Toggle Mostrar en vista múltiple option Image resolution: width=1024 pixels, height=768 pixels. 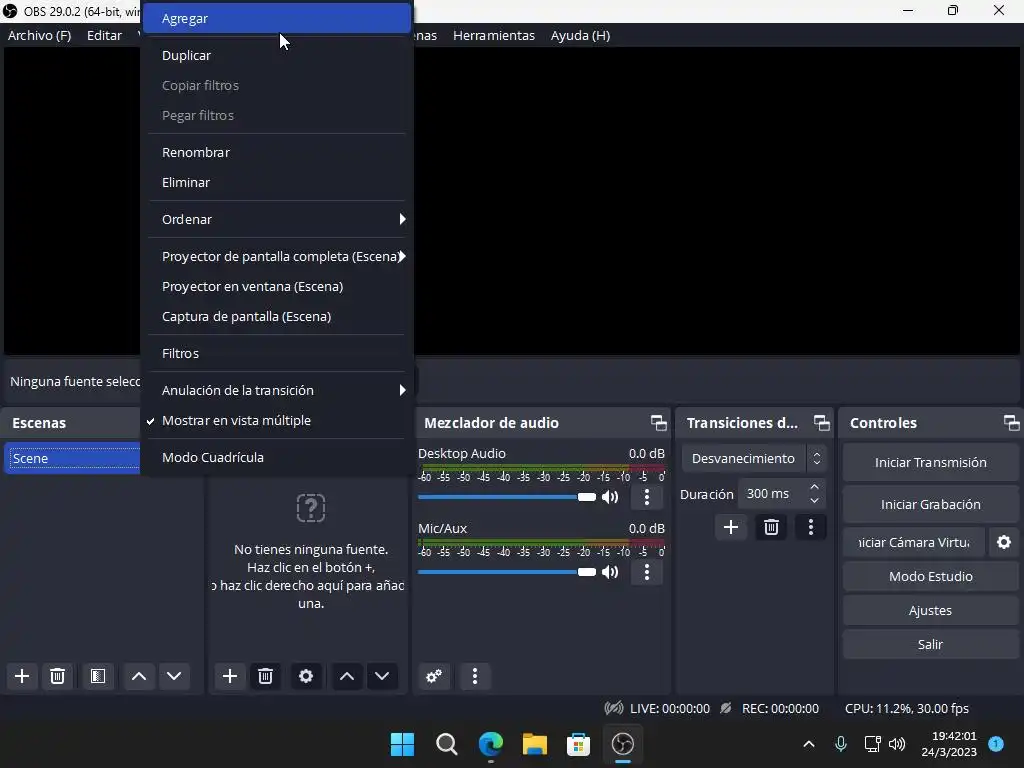[x=277, y=421]
